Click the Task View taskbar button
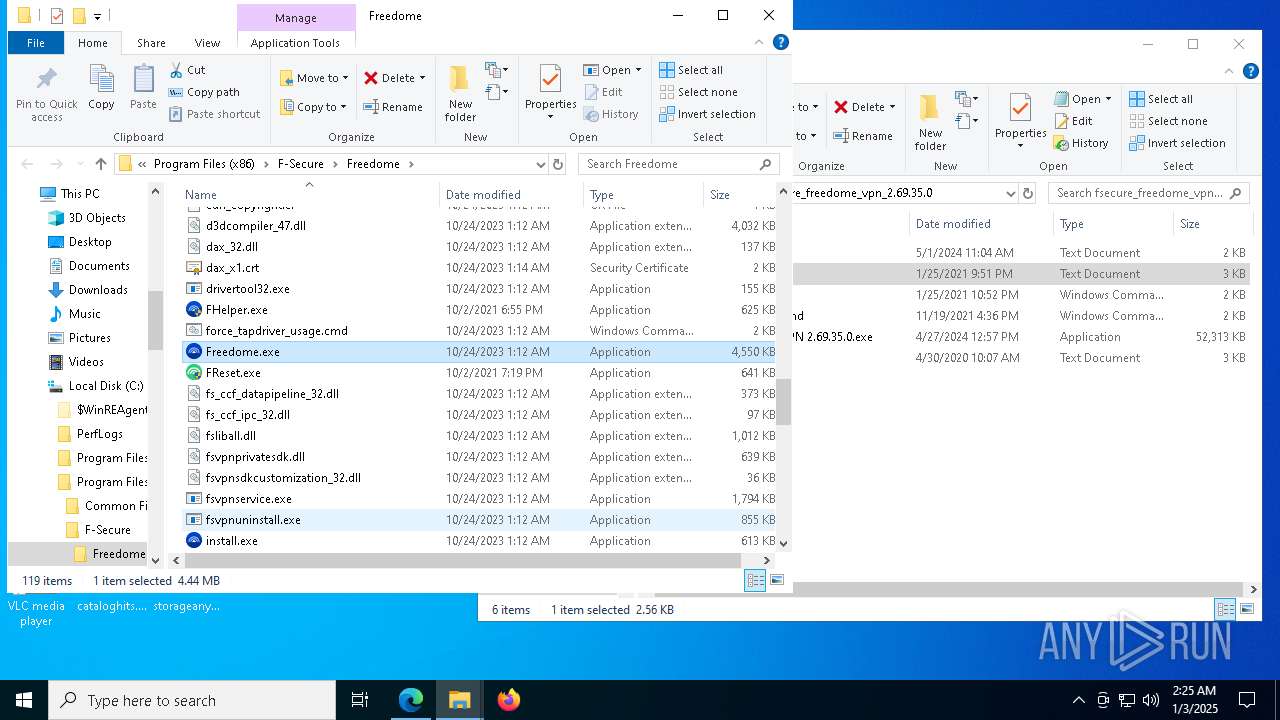The height and width of the screenshot is (720, 1280). click(x=360, y=700)
